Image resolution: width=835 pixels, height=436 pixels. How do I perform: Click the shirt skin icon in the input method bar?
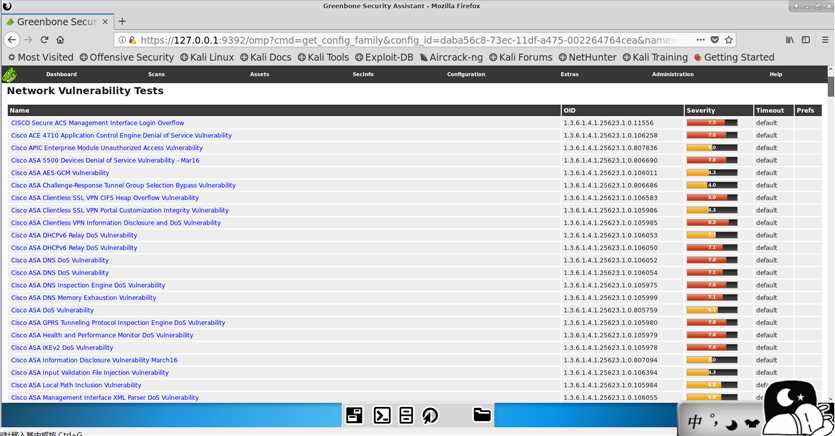click(x=752, y=424)
